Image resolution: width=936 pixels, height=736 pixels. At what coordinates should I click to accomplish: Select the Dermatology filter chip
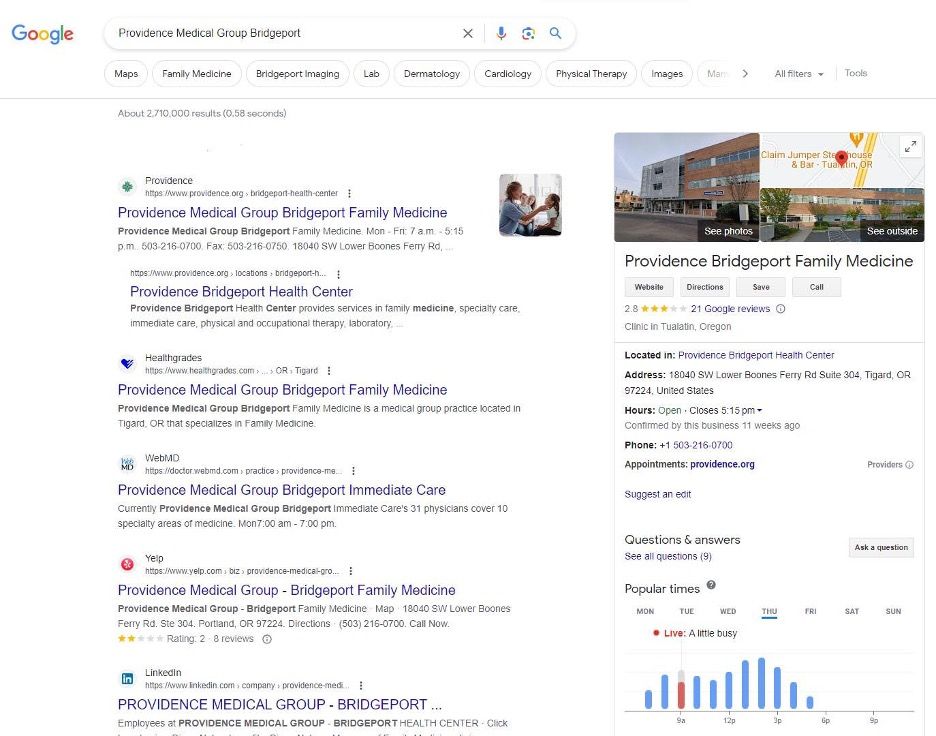point(432,74)
